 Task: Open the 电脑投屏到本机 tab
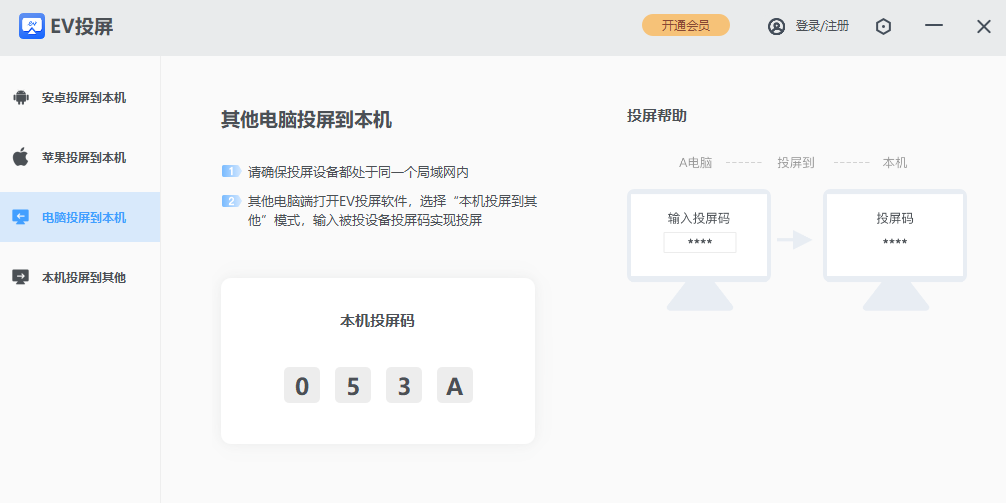point(84,217)
